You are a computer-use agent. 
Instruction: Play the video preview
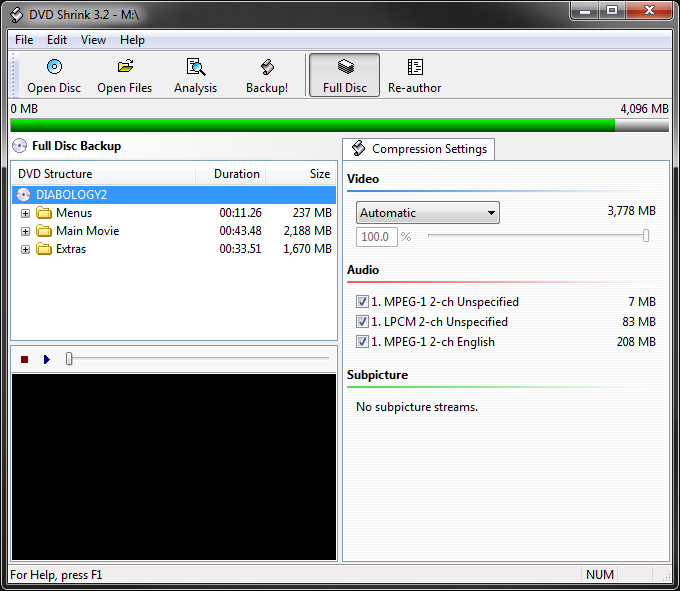coord(47,359)
